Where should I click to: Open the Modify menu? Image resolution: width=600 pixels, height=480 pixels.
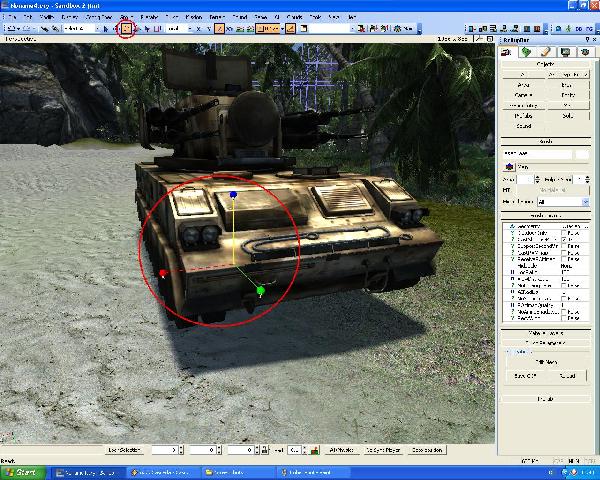tap(47, 17)
